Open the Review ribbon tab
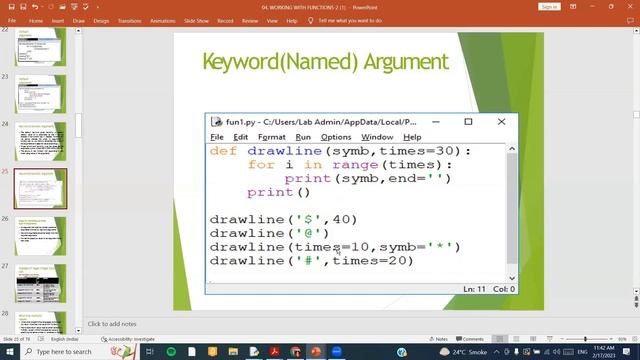The image size is (640, 360). pyautogui.click(x=250, y=20)
